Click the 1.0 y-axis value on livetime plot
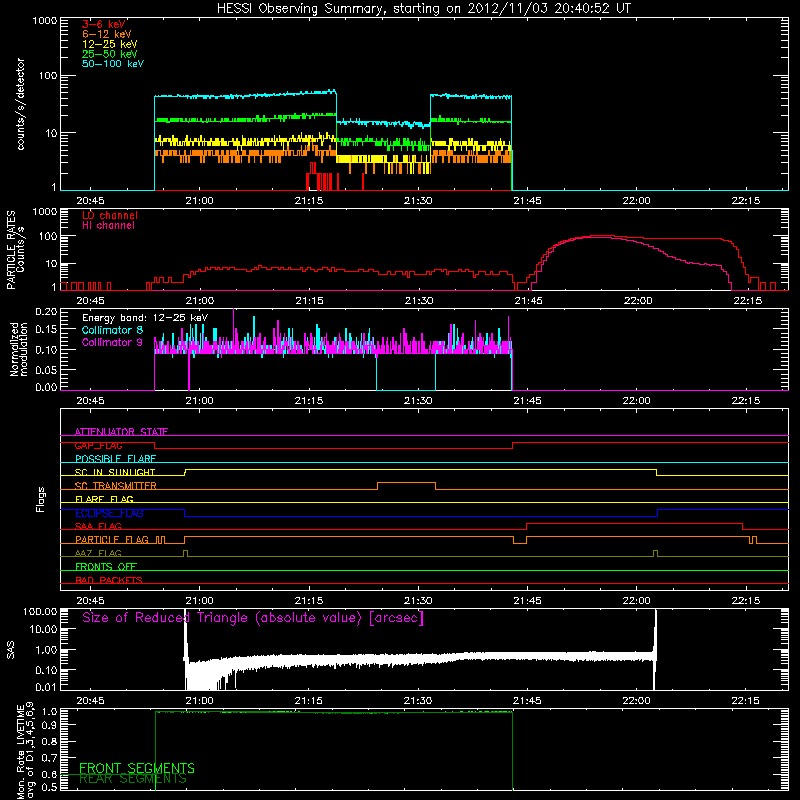 click(x=50, y=711)
